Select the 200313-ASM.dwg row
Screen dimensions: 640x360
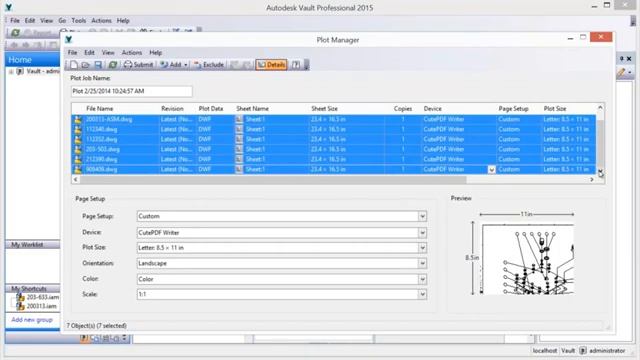click(334, 119)
